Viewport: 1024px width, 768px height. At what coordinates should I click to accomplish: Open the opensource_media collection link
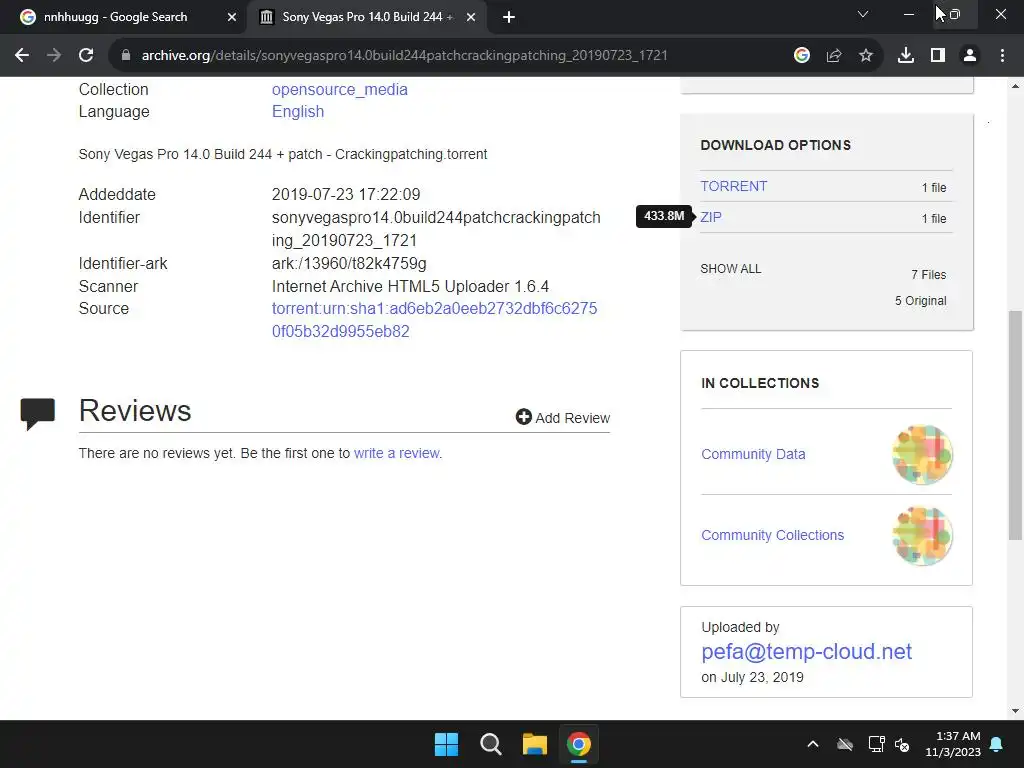[x=340, y=89]
